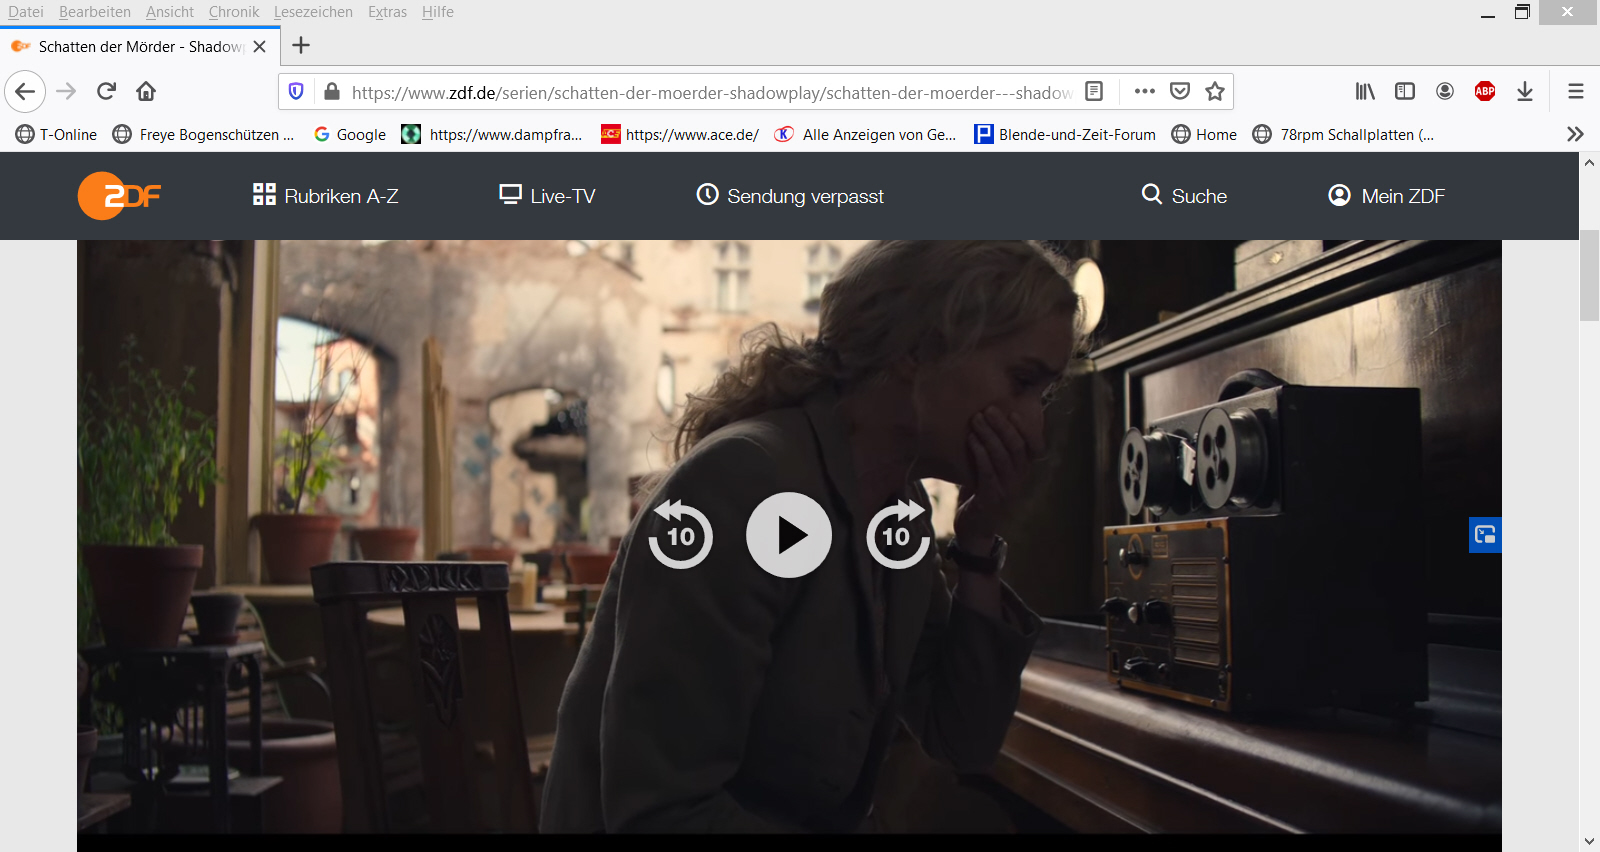This screenshot has height=852, width=1600.
Task: Show more bookmarks chevron
Action: pos(1575,134)
